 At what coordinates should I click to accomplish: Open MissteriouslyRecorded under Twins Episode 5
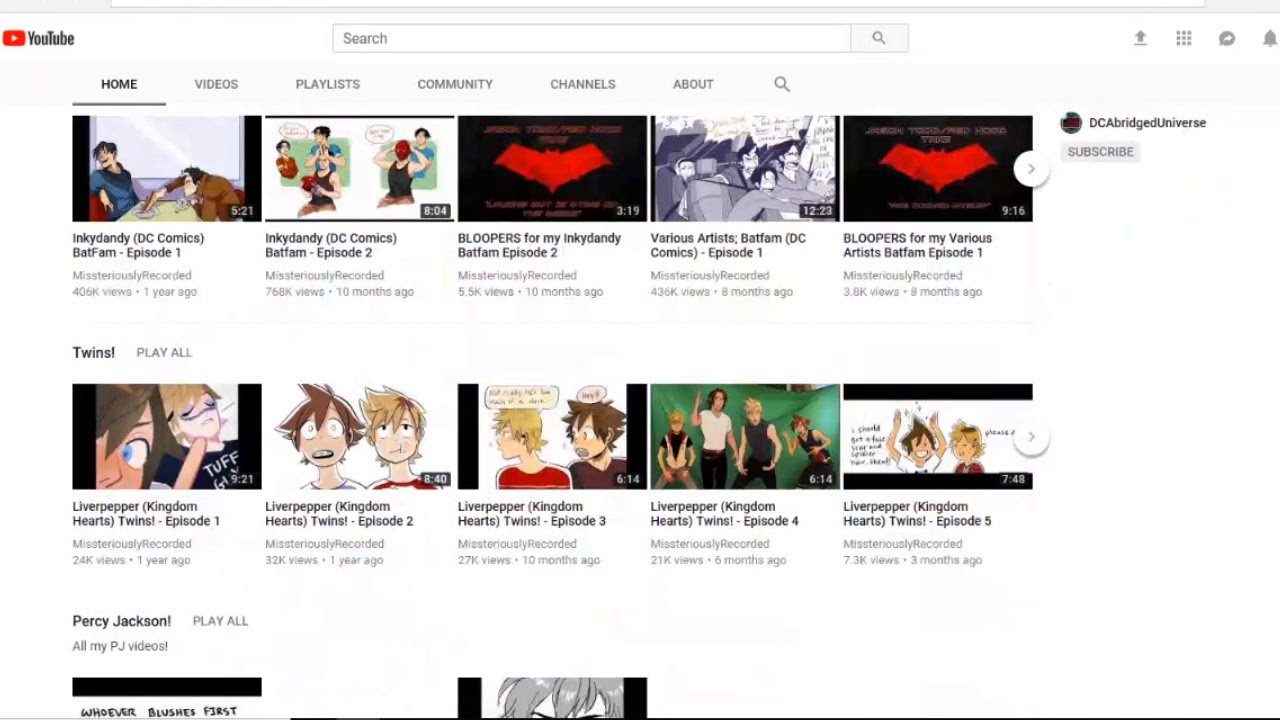pyautogui.click(x=903, y=544)
